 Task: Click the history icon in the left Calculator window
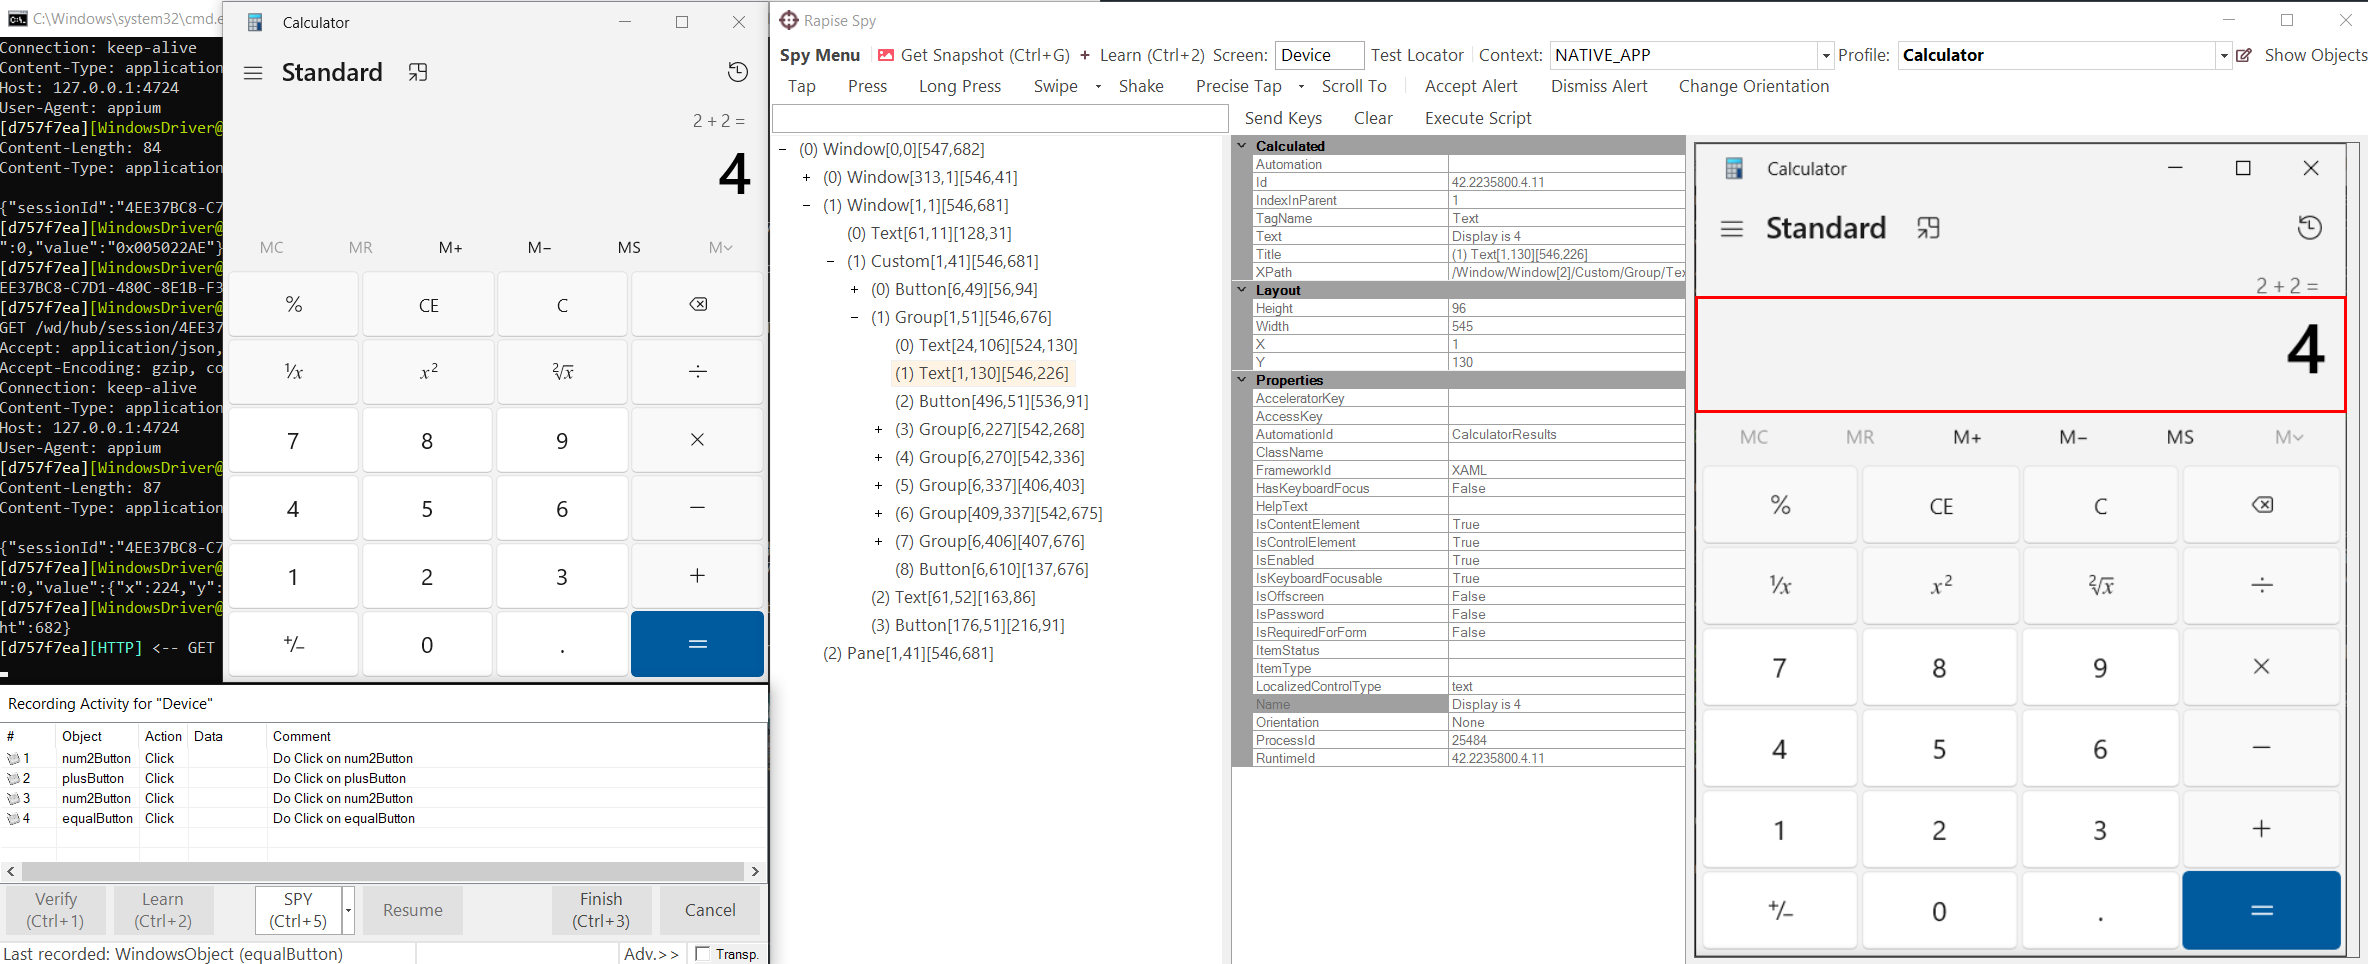(x=737, y=72)
